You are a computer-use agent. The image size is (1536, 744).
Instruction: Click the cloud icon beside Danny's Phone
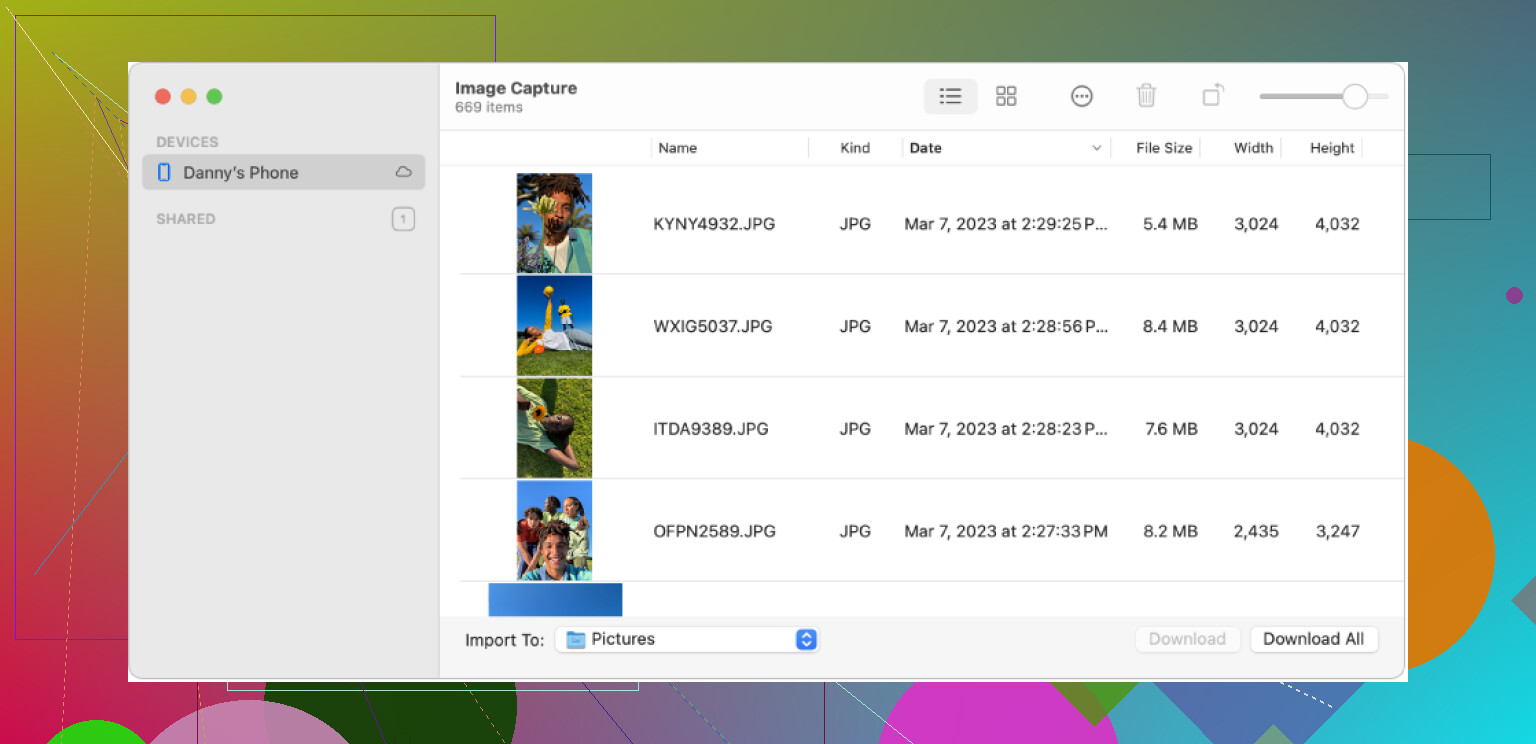pyautogui.click(x=403, y=172)
